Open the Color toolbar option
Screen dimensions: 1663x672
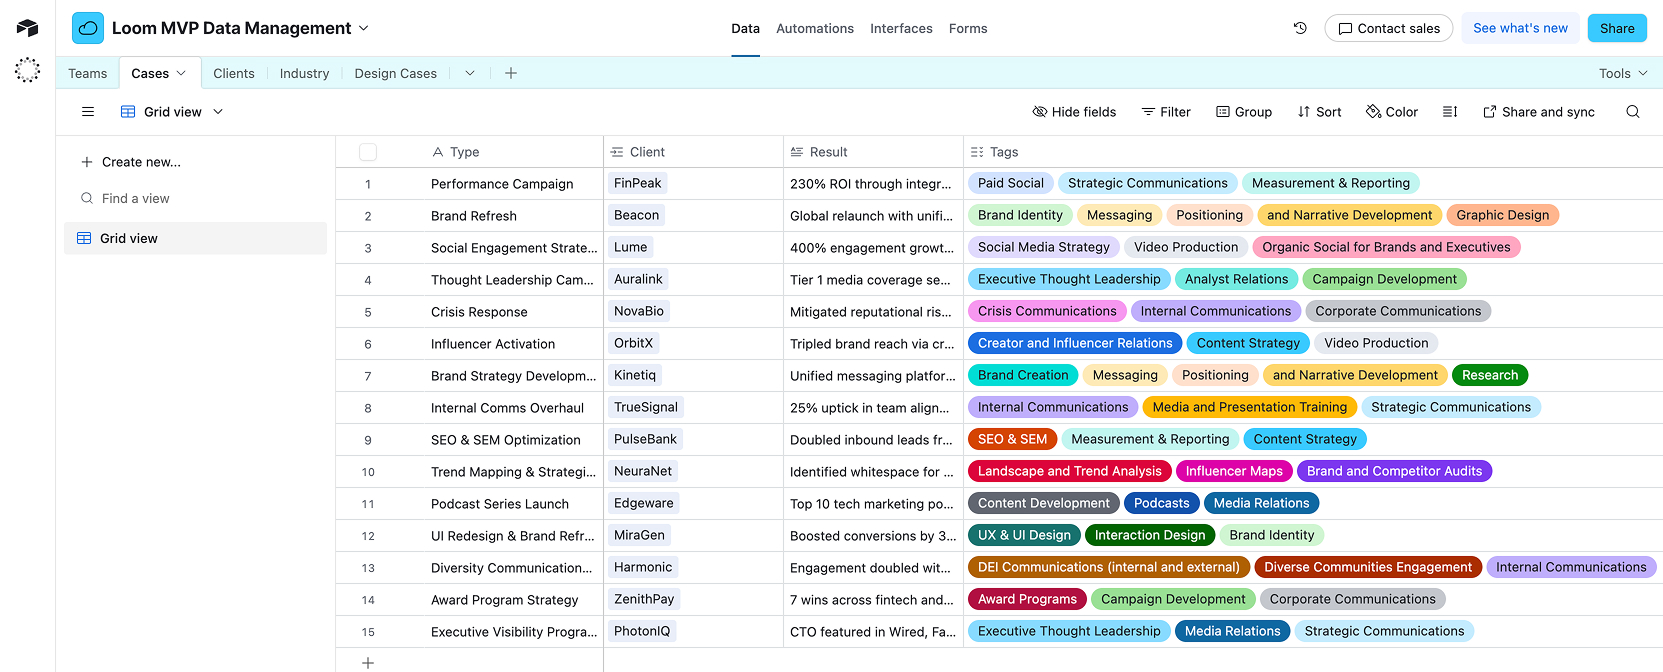(1392, 112)
